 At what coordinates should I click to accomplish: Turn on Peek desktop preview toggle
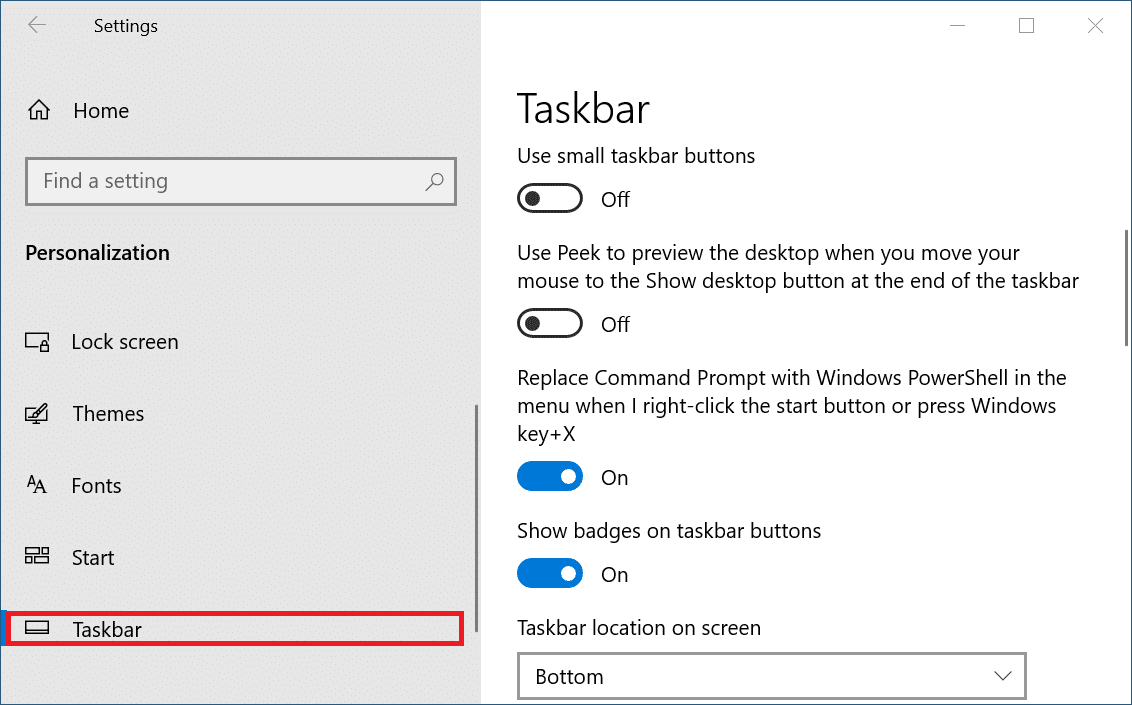[549, 324]
